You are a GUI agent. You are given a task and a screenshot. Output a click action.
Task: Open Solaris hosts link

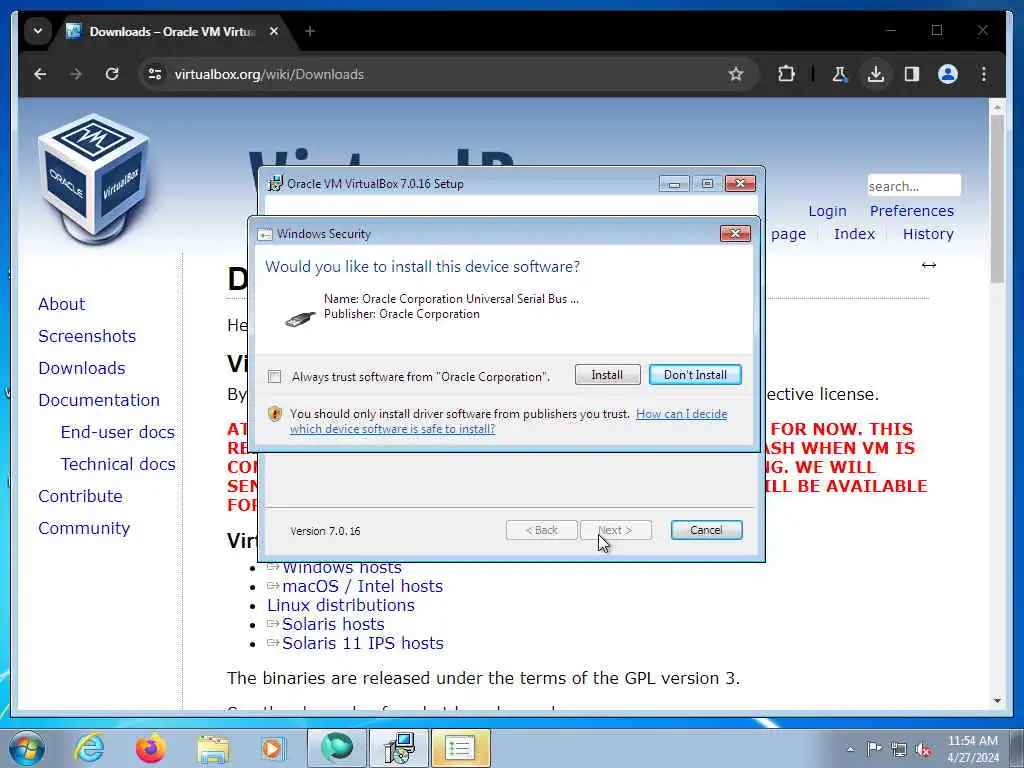333,624
